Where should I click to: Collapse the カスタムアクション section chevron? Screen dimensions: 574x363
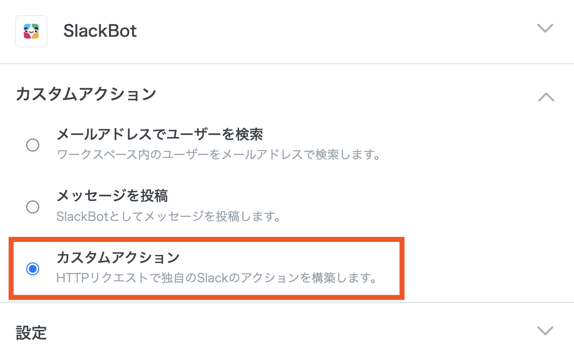(x=546, y=97)
